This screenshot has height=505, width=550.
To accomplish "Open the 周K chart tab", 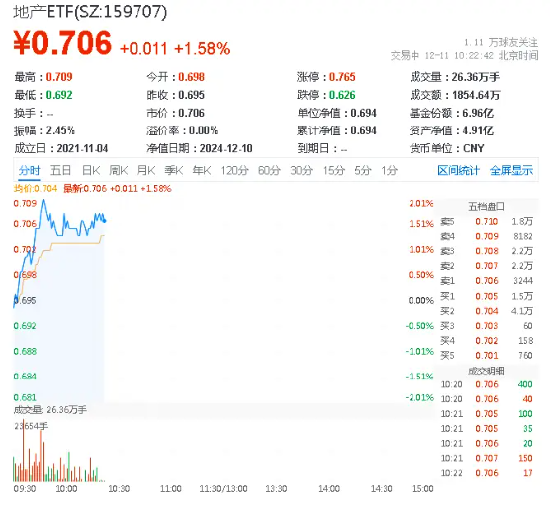I will tap(119, 171).
